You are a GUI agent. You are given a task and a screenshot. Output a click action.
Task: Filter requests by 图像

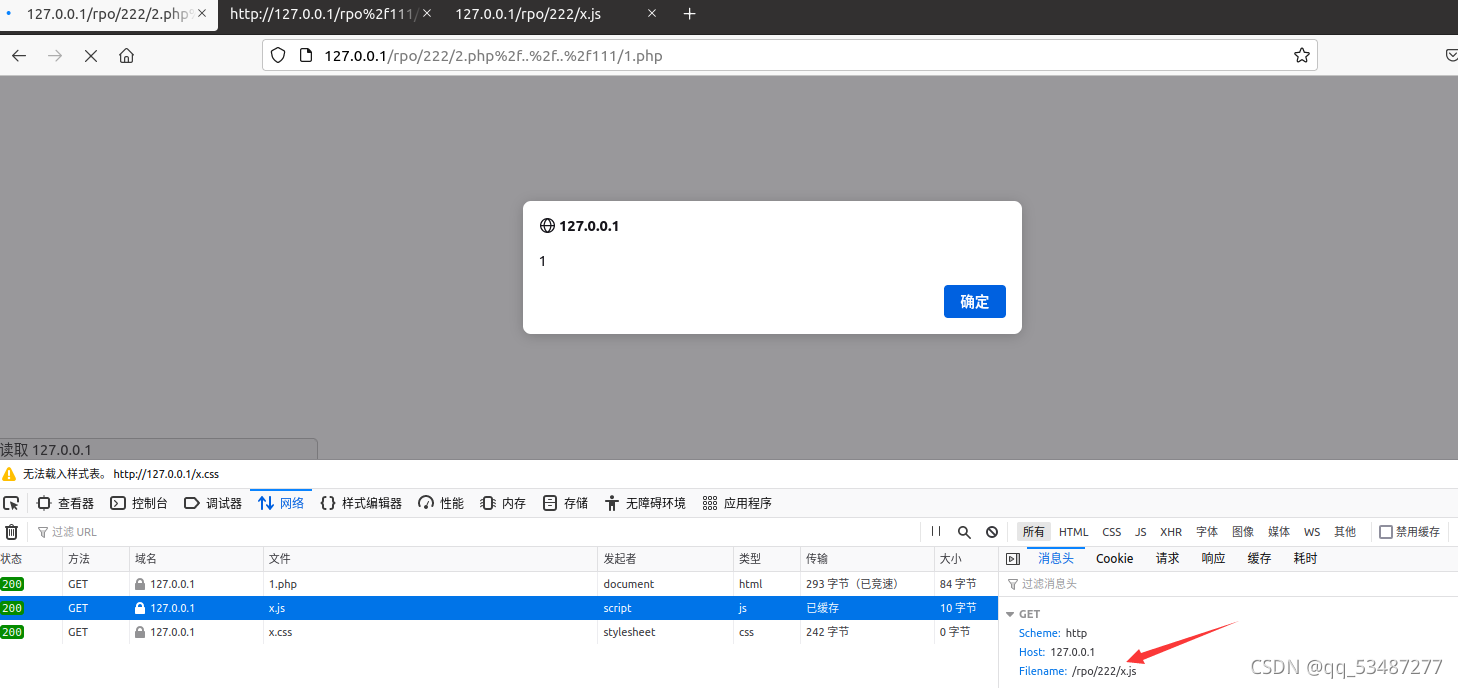click(1243, 532)
